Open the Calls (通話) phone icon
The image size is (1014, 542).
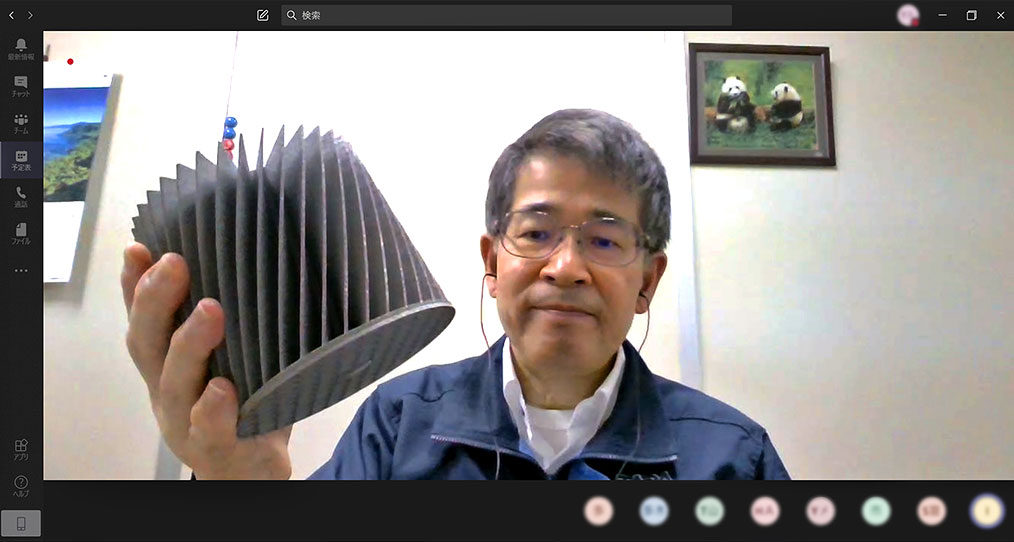coord(21,196)
